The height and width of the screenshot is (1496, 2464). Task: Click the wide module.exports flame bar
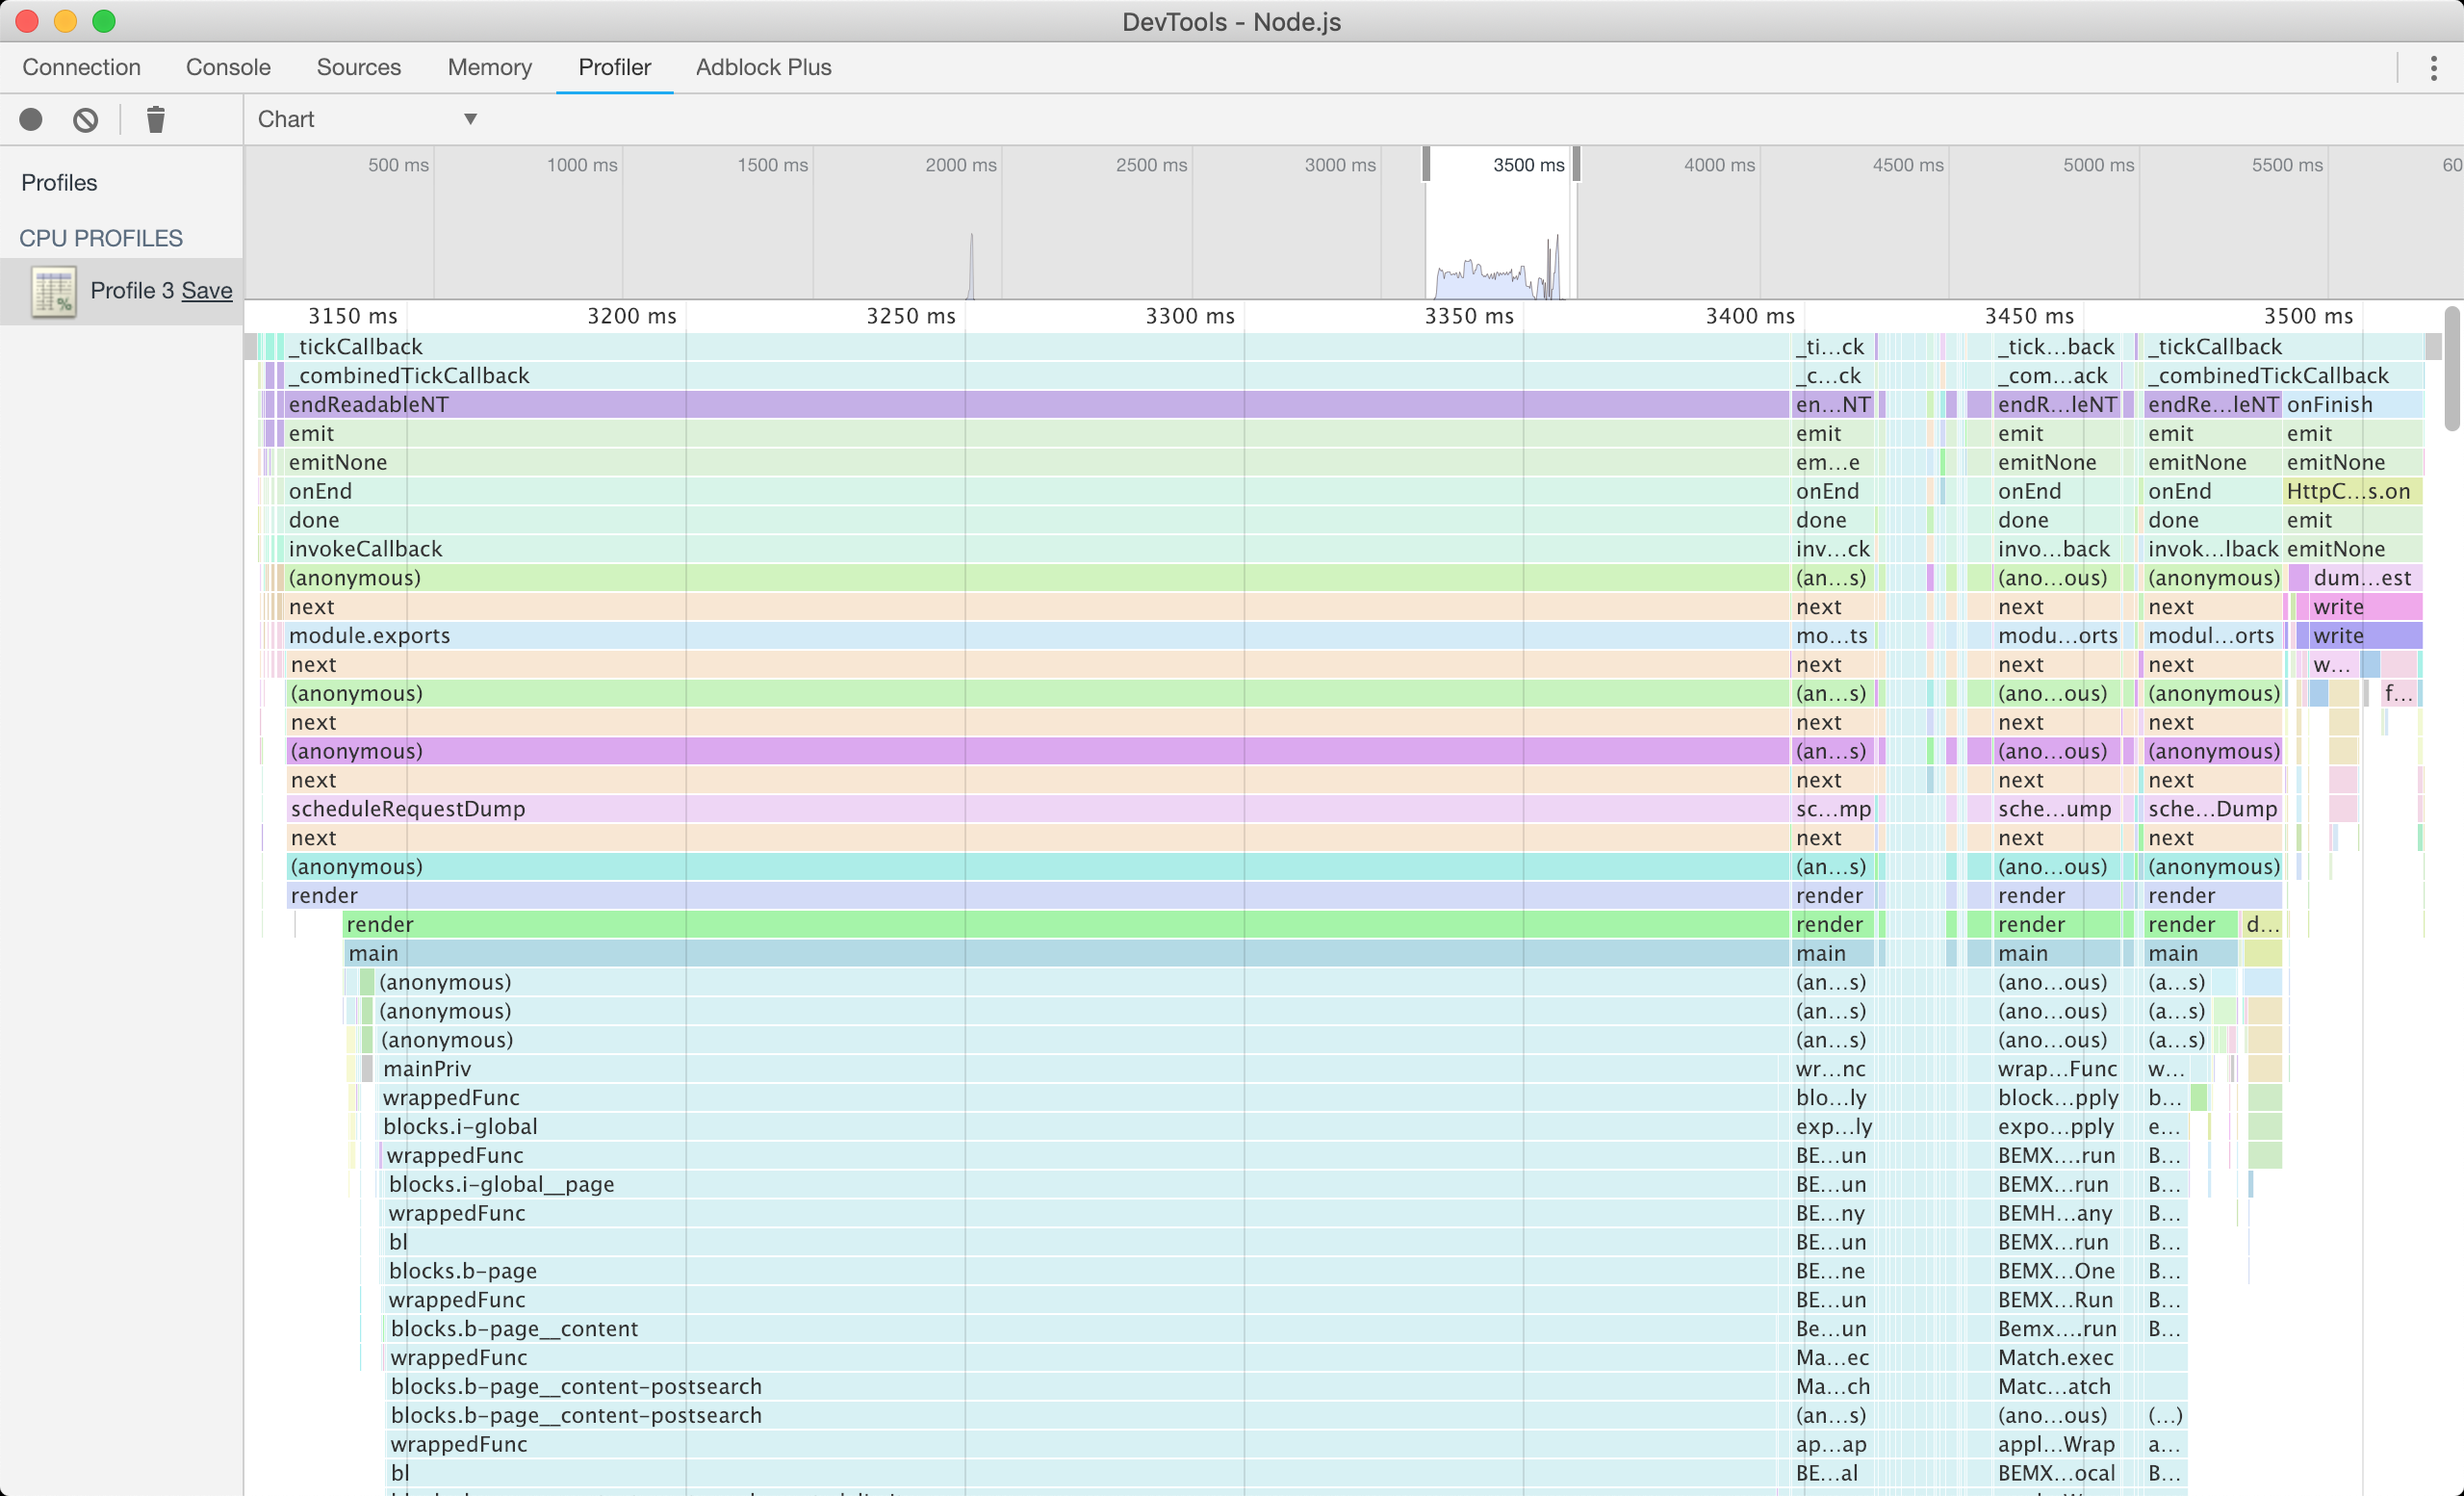click(x=1037, y=636)
